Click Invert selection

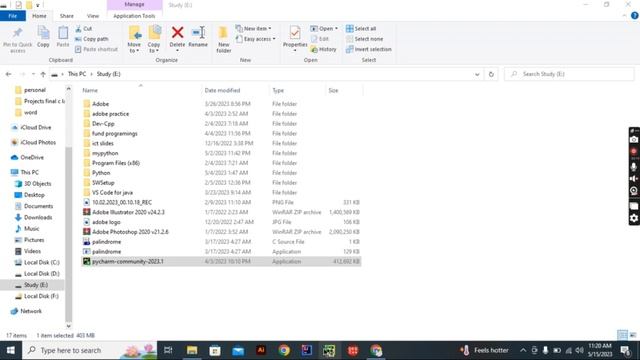369,49
